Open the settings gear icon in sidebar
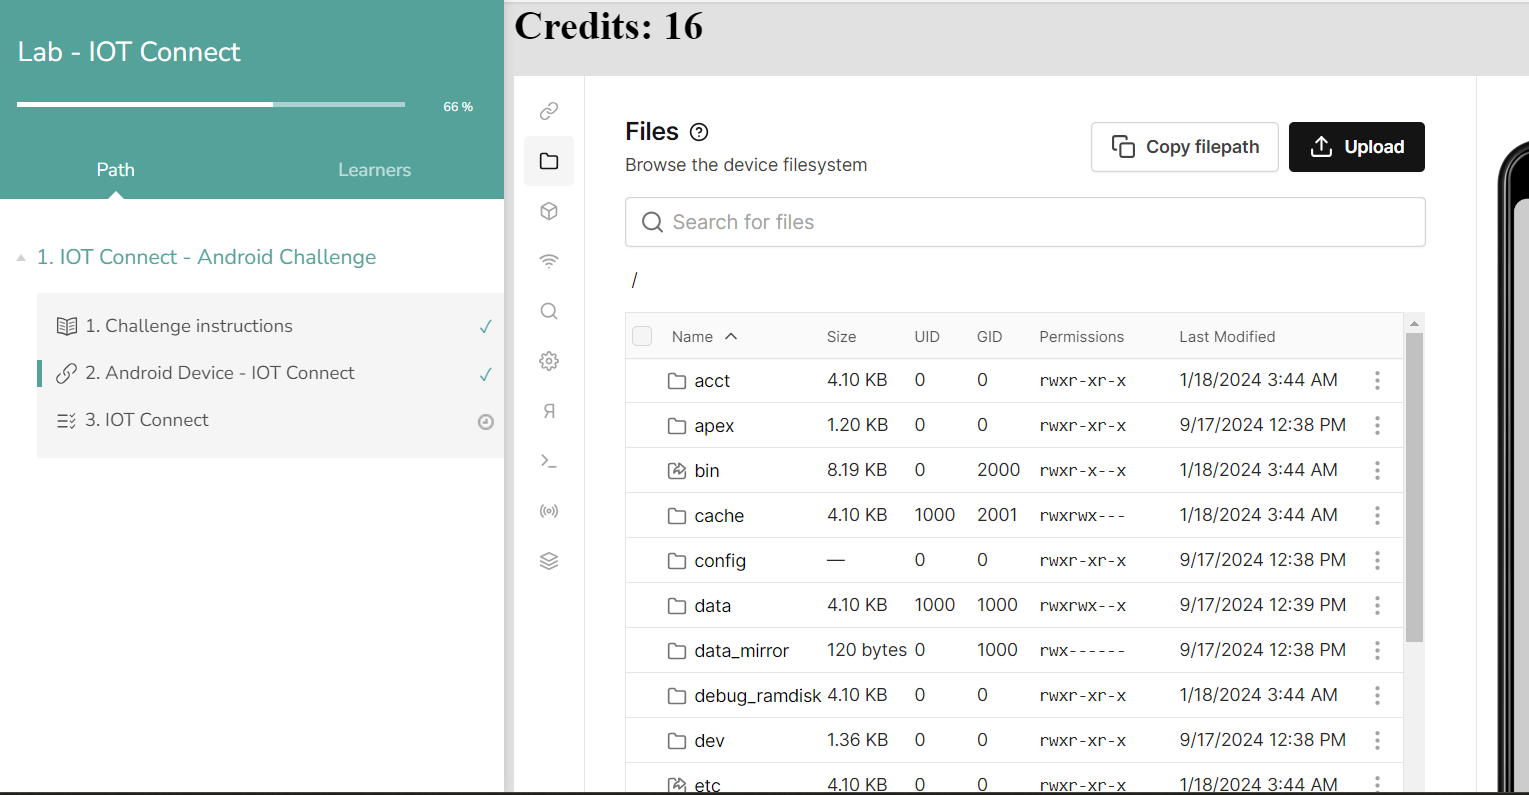1529x795 pixels. [549, 361]
